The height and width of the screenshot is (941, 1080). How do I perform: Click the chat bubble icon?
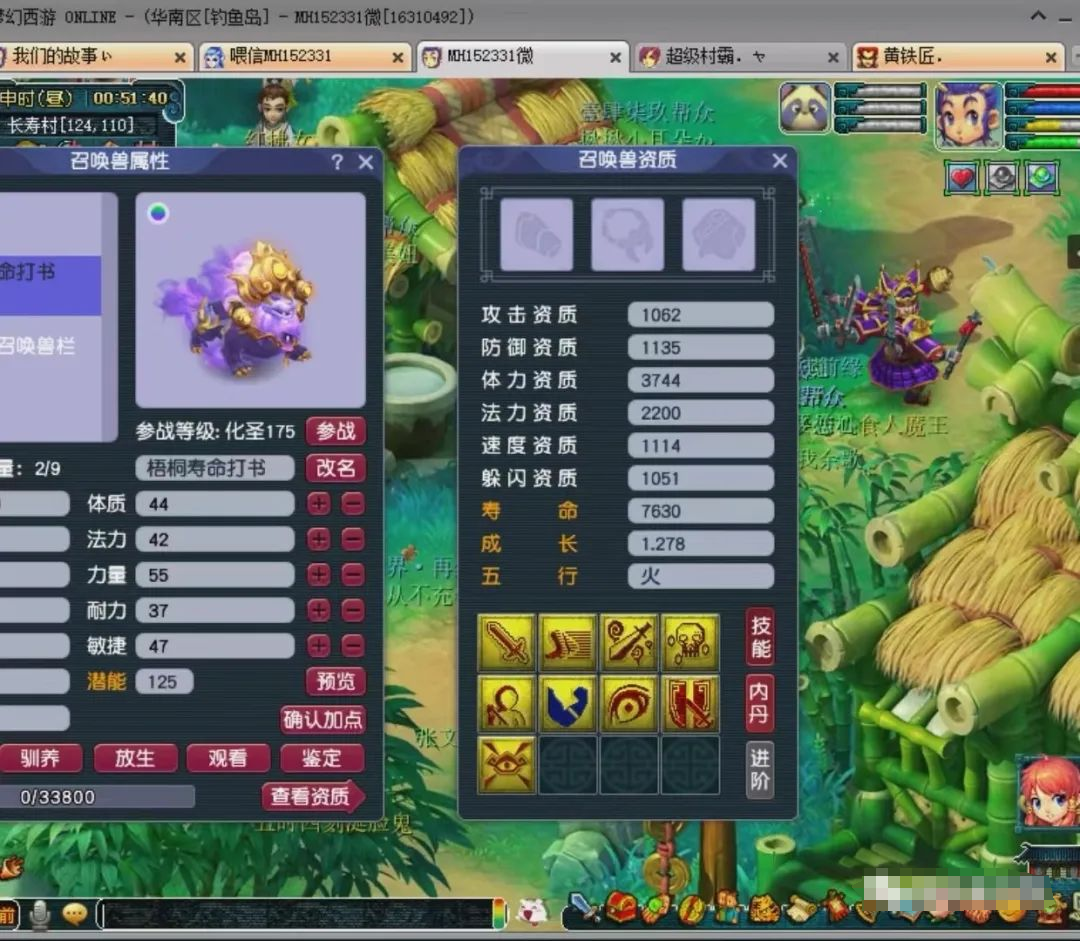pos(74,913)
